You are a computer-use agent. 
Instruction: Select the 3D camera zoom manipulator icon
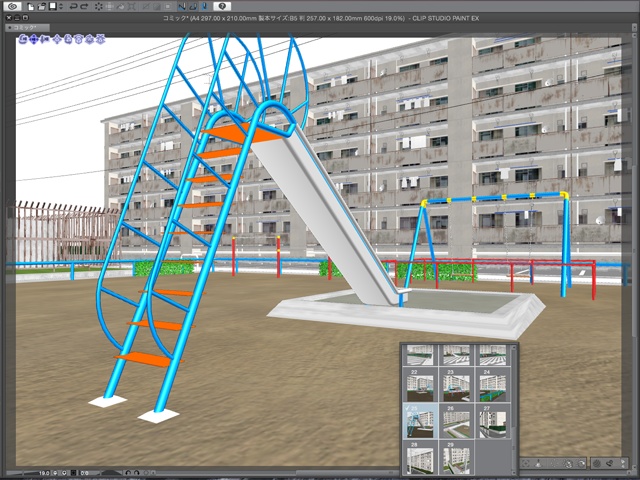click(x=45, y=39)
